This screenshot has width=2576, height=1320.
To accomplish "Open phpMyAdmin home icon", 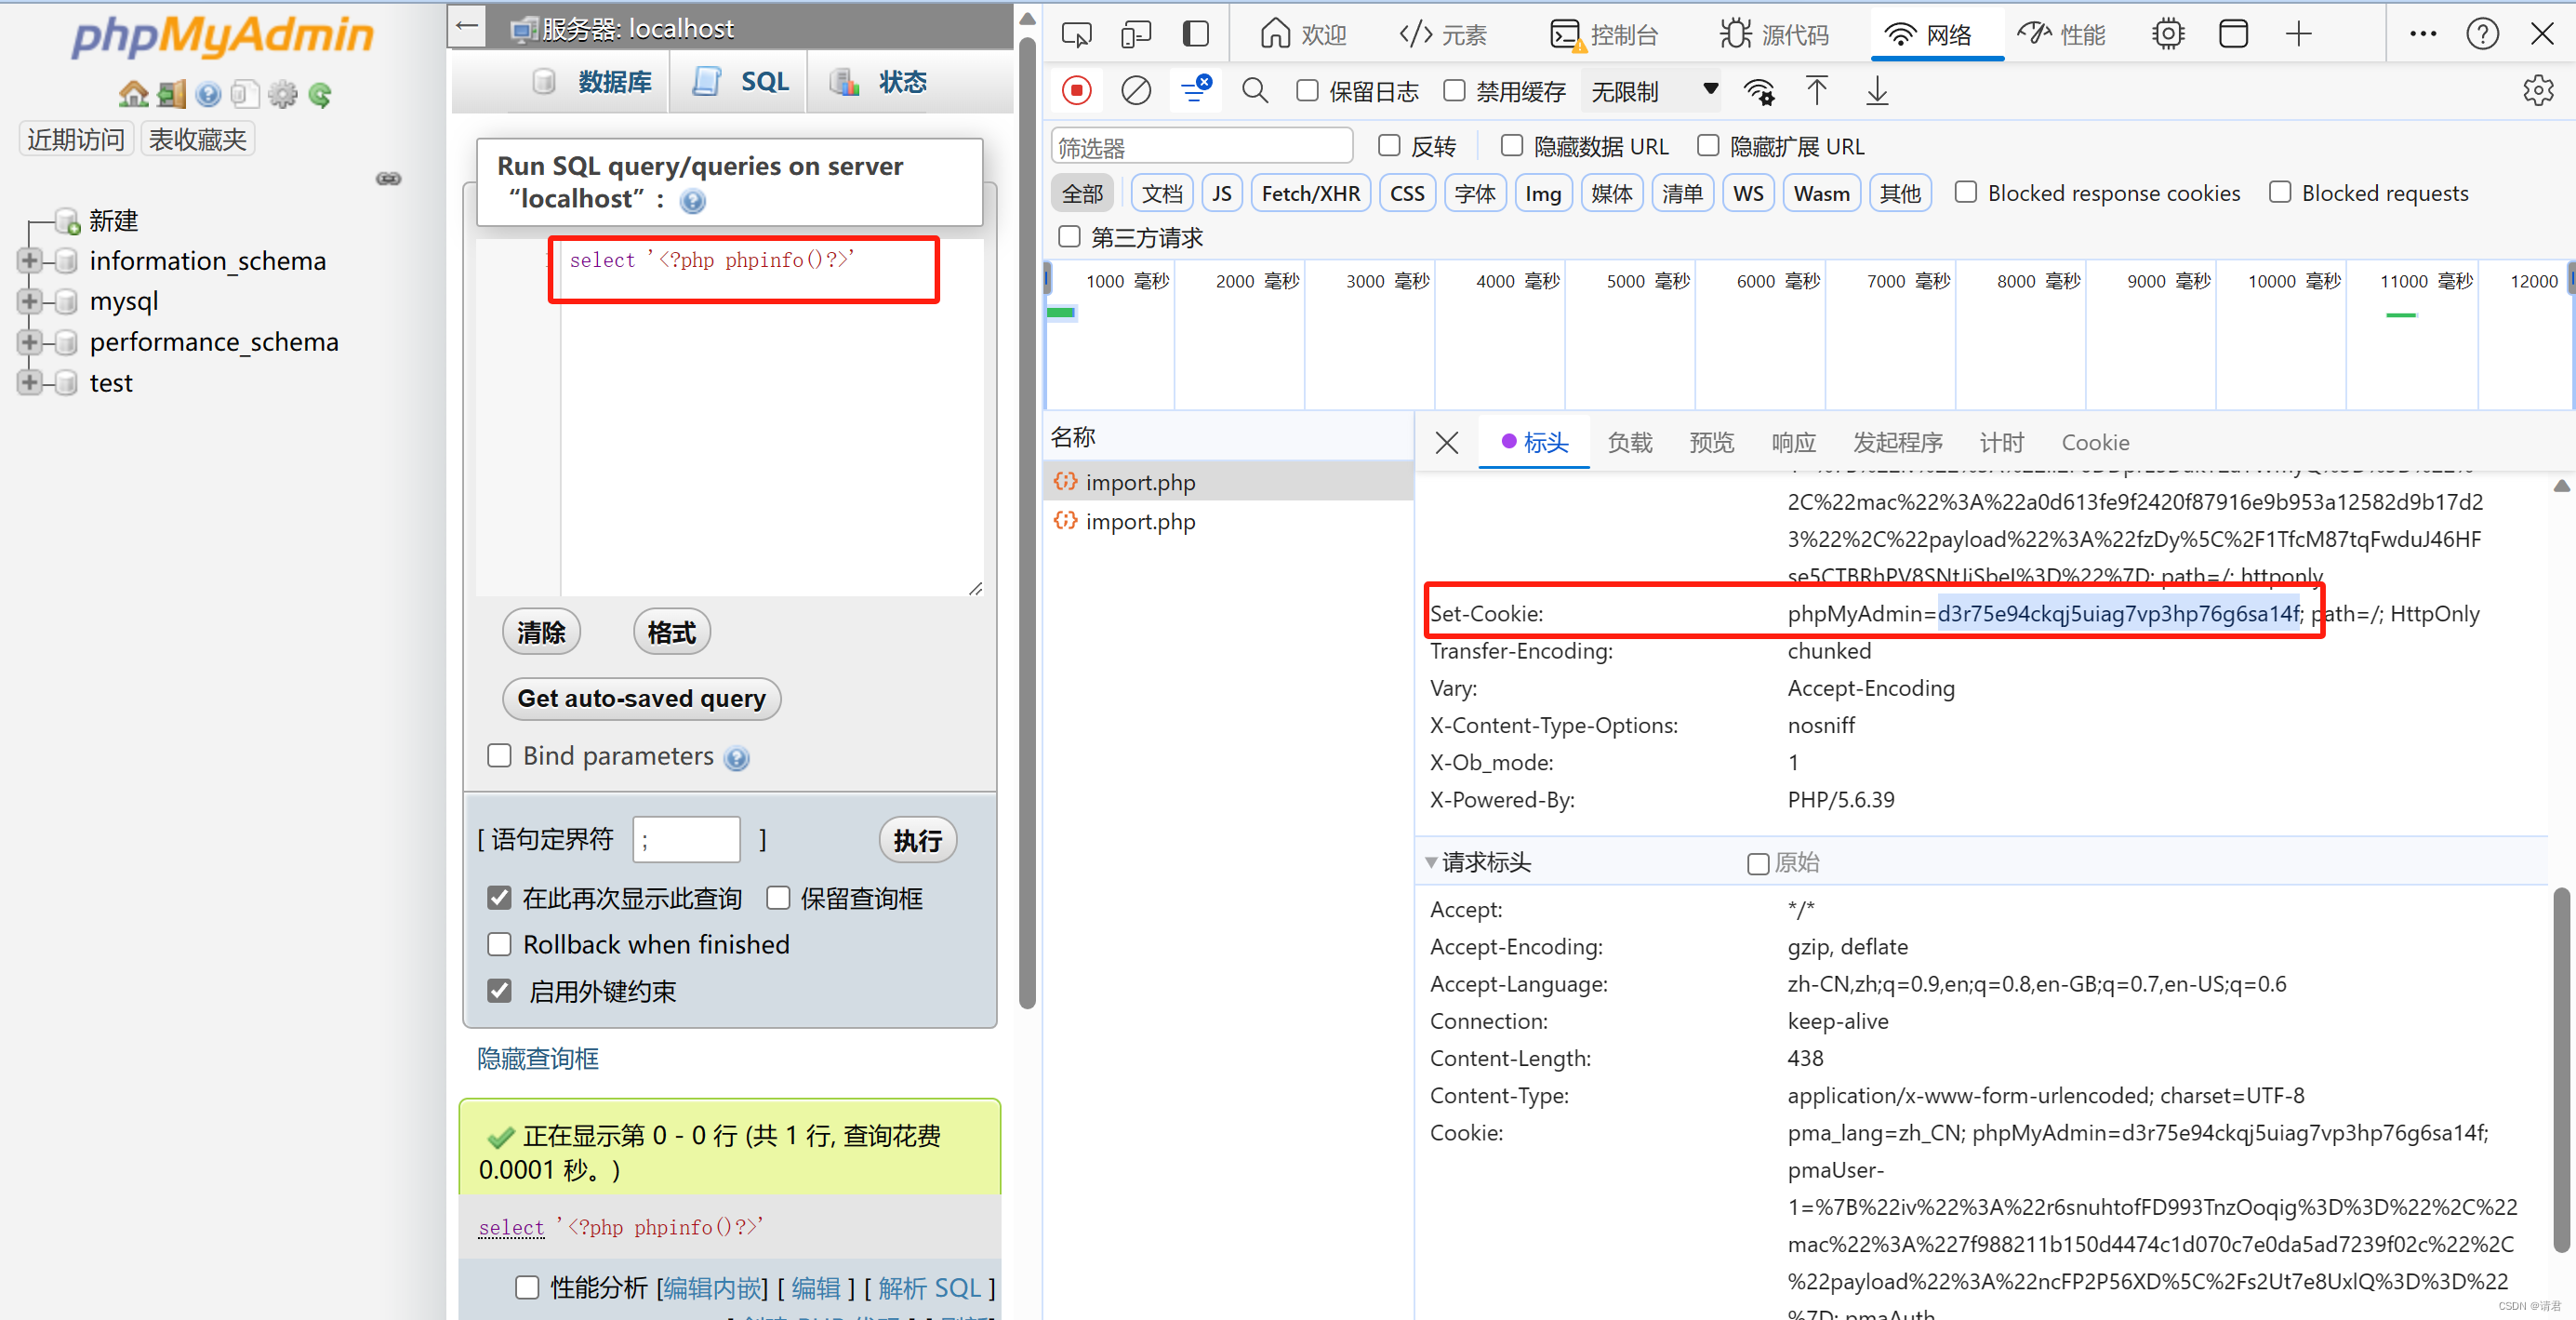I will (133, 95).
